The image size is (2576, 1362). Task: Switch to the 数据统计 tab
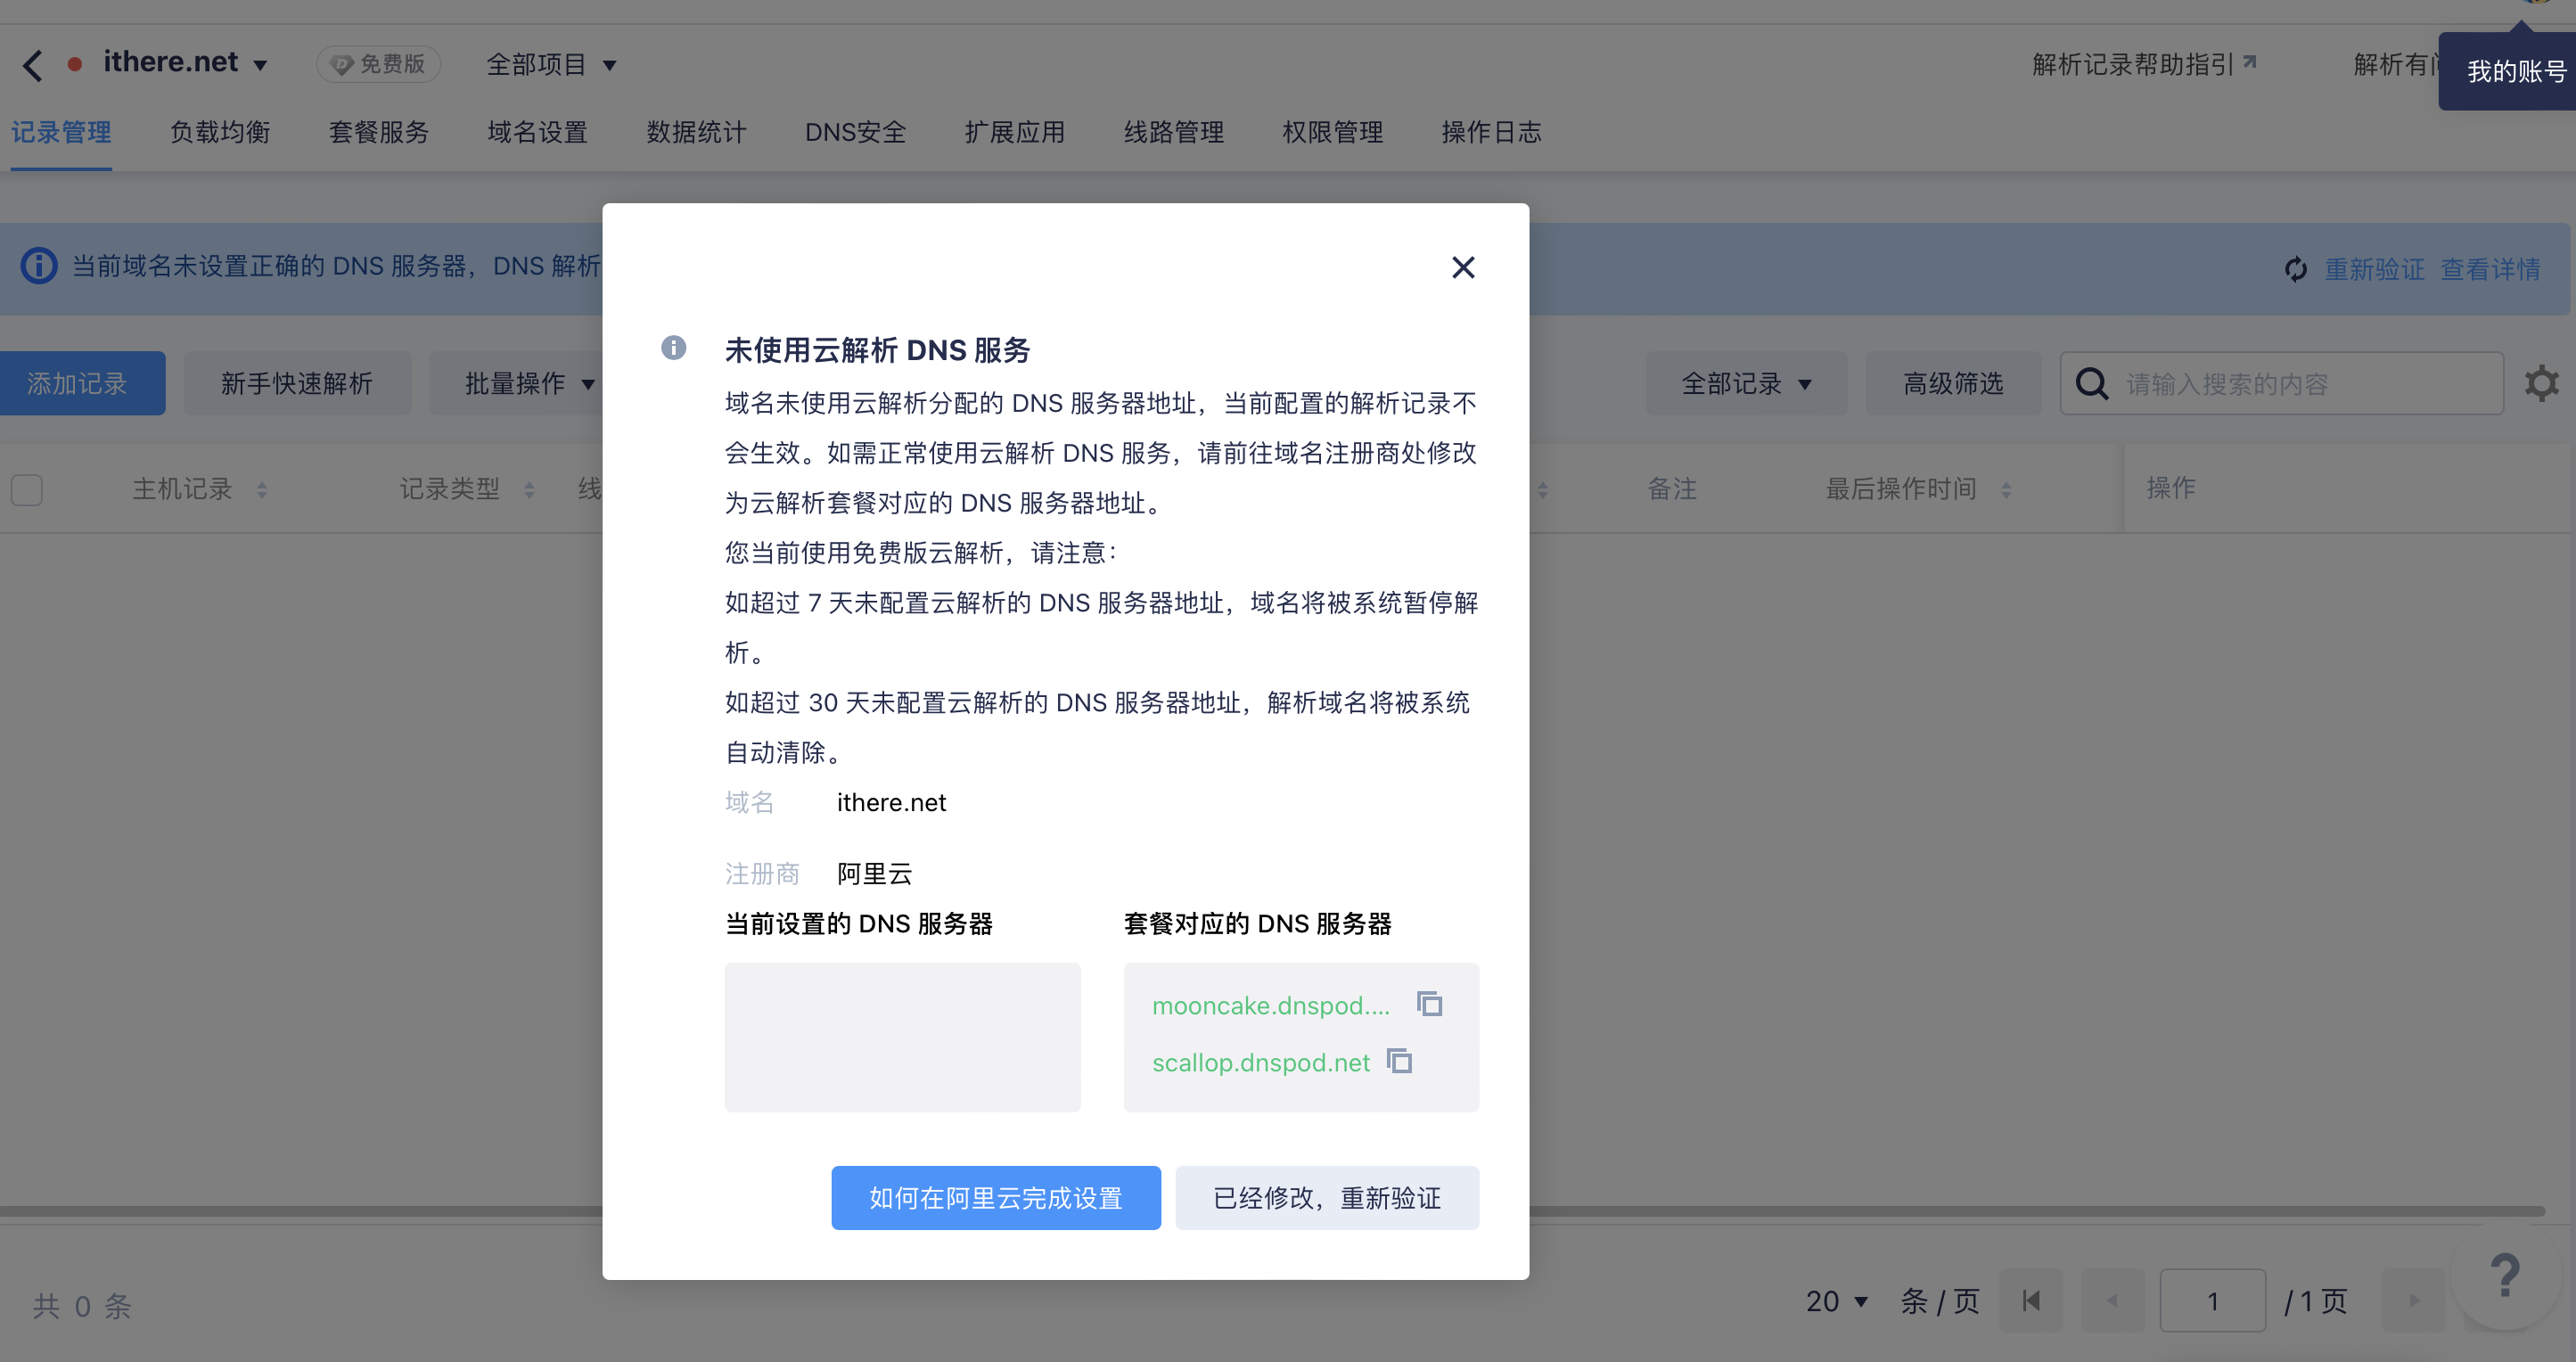(x=697, y=133)
